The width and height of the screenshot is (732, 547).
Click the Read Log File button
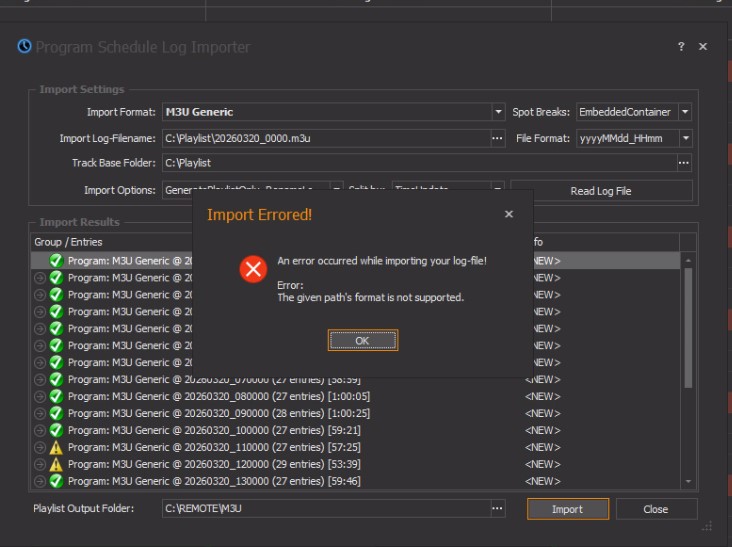coord(600,190)
